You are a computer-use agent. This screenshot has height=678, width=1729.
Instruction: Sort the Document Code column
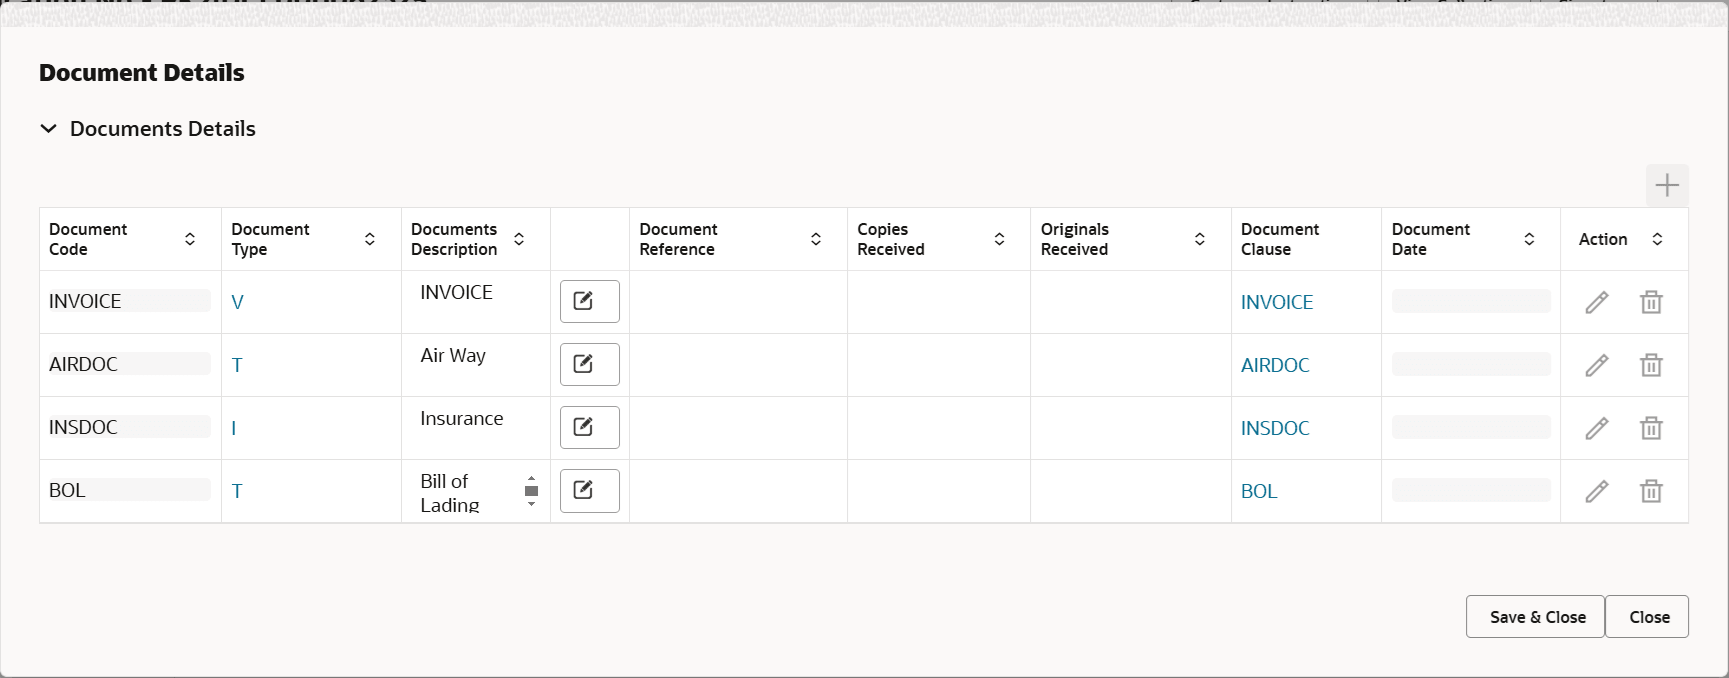point(189,239)
